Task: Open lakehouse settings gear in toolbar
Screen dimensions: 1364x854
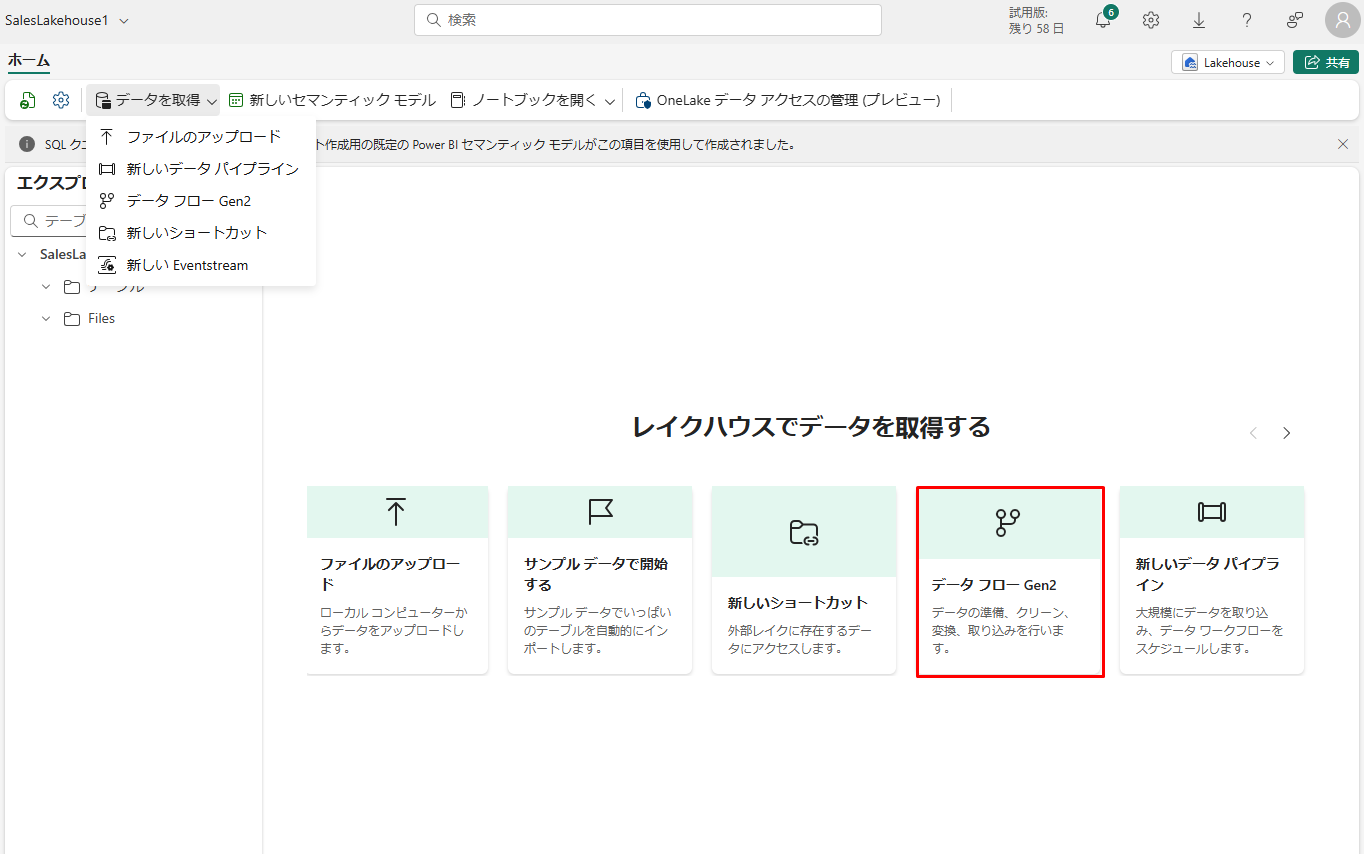Action: 61,100
